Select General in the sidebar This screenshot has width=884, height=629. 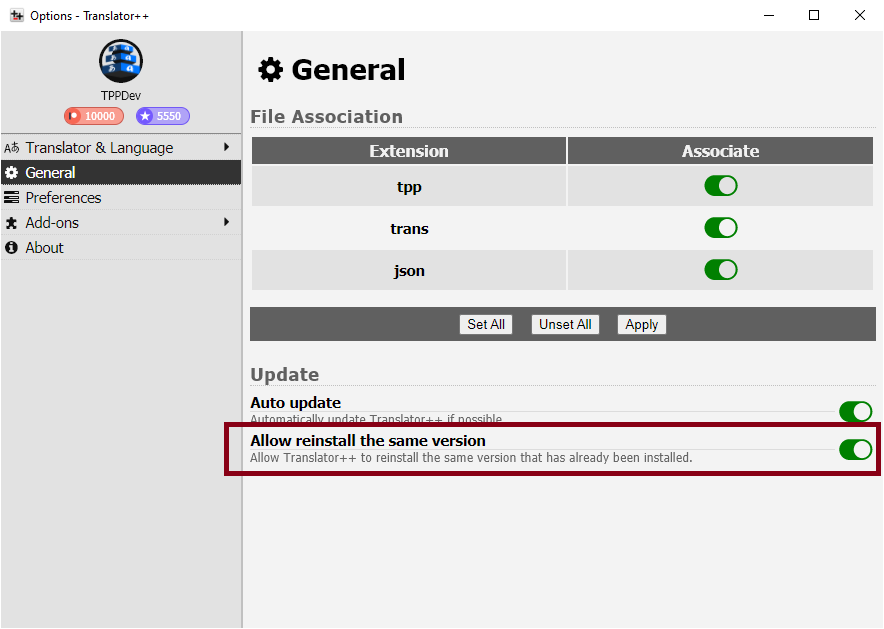(121, 172)
